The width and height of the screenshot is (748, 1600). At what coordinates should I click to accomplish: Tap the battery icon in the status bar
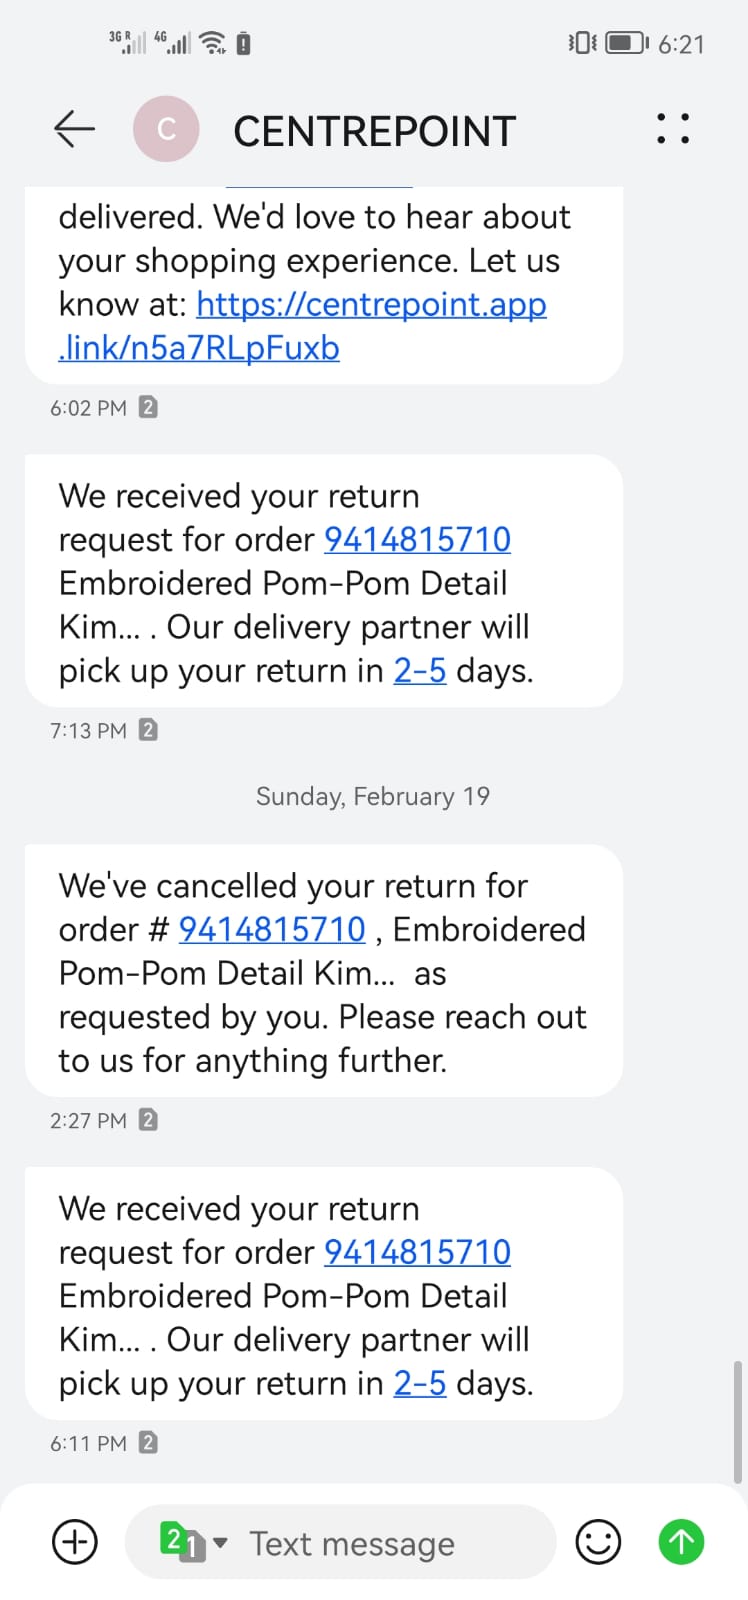coord(625,43)
